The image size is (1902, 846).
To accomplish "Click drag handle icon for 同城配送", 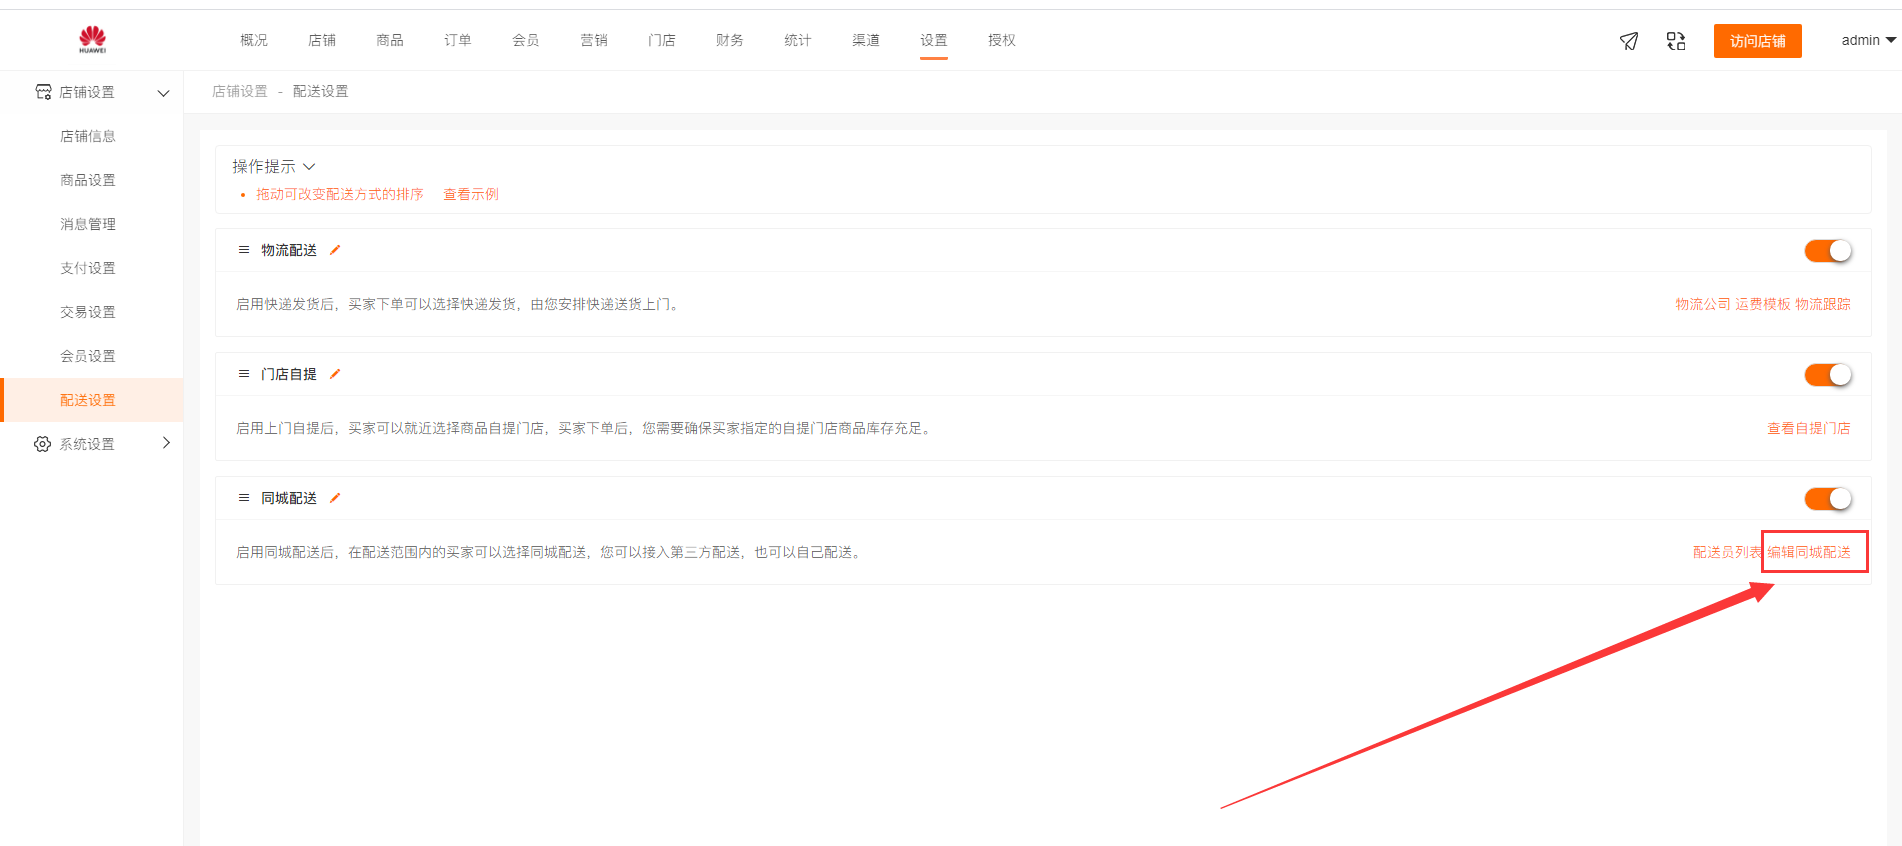I will tap(243, 498).
